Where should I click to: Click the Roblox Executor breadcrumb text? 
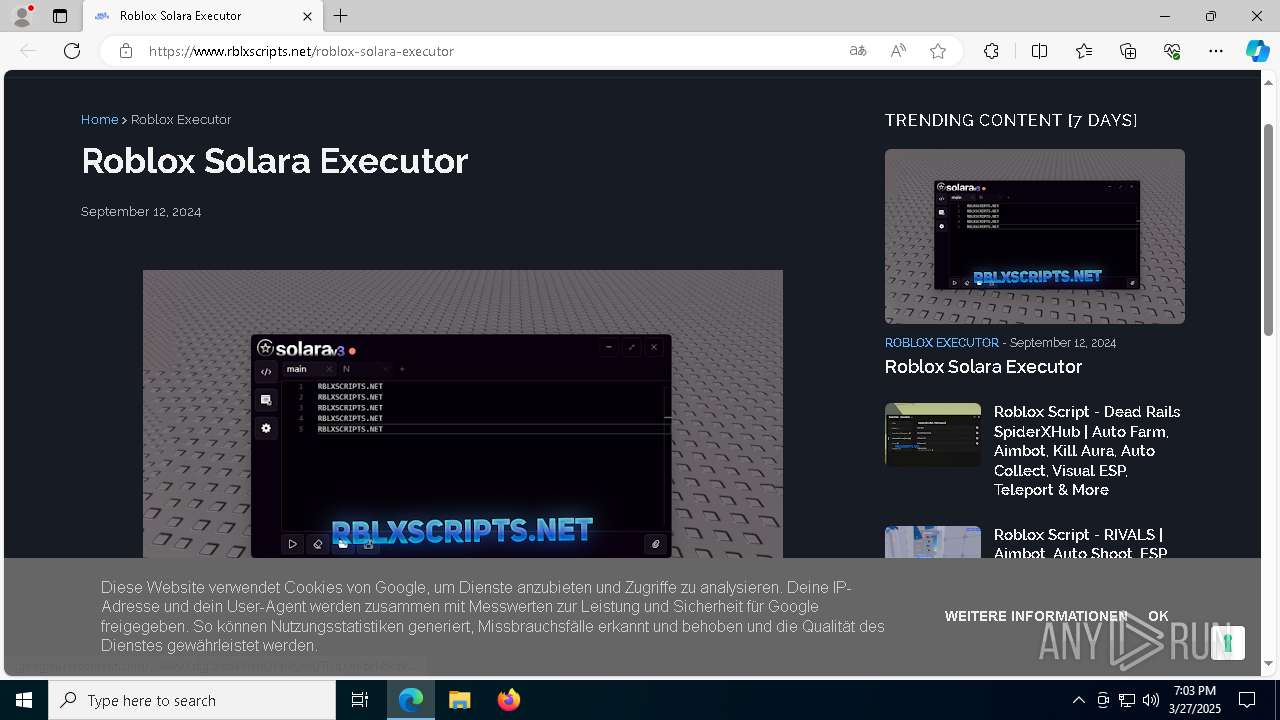(181, 119)
